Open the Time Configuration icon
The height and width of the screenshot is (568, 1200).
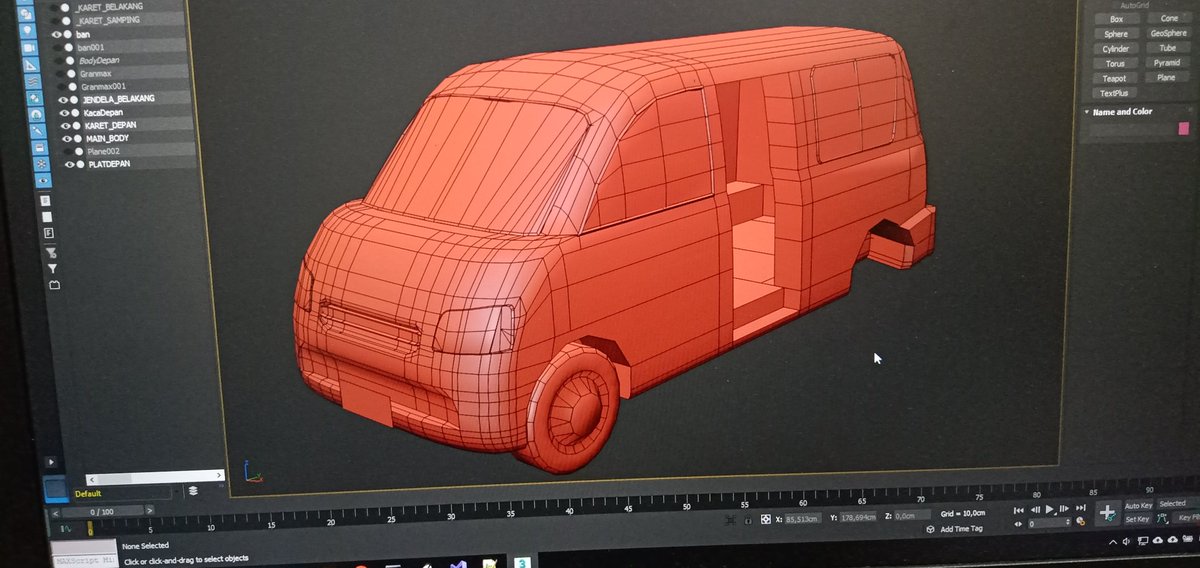click(1080, 522)
